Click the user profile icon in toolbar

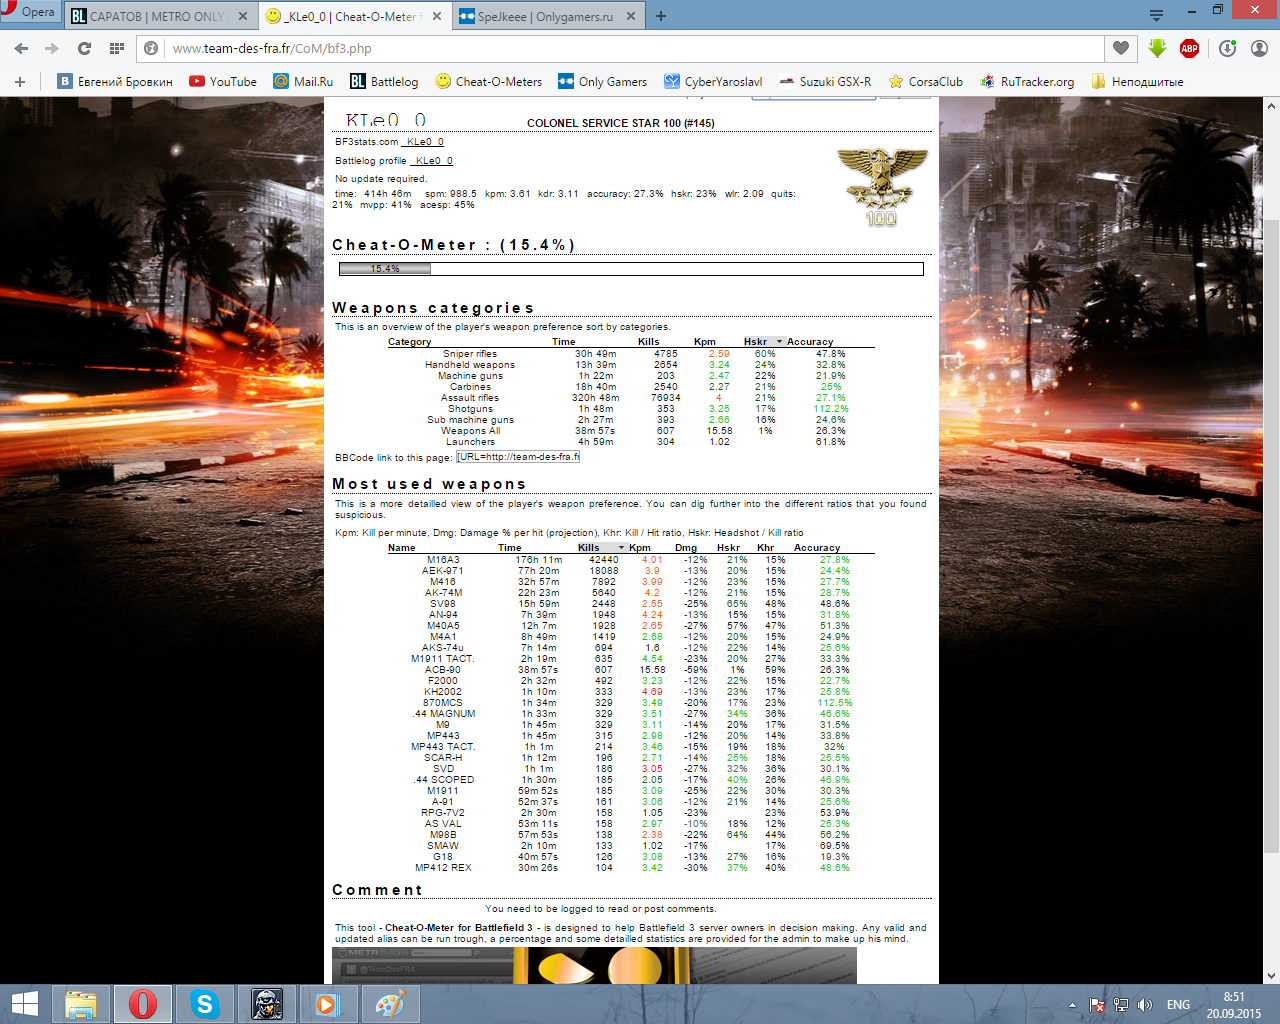tap(1259, 48)
